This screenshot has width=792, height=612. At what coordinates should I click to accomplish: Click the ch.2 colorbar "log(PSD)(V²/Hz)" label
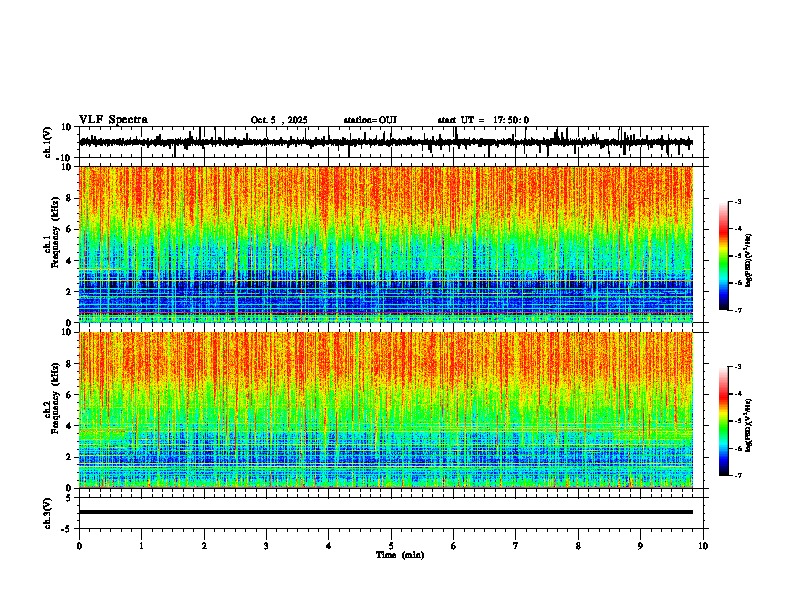pos(748,425)
